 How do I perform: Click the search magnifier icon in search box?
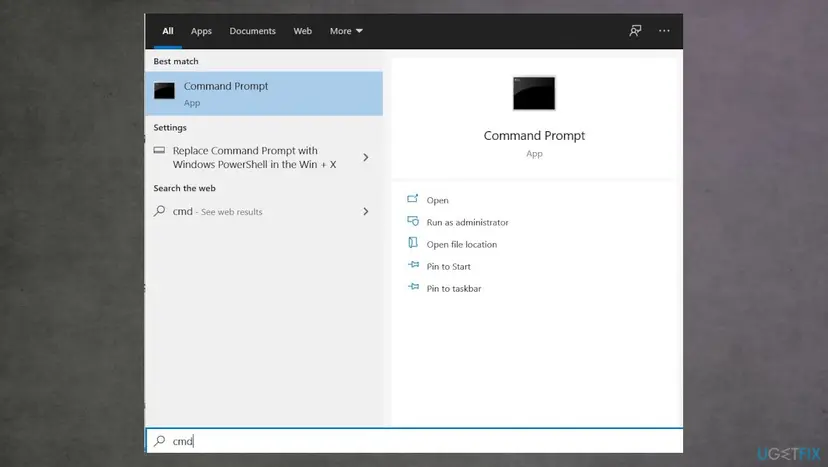(159, 441)
